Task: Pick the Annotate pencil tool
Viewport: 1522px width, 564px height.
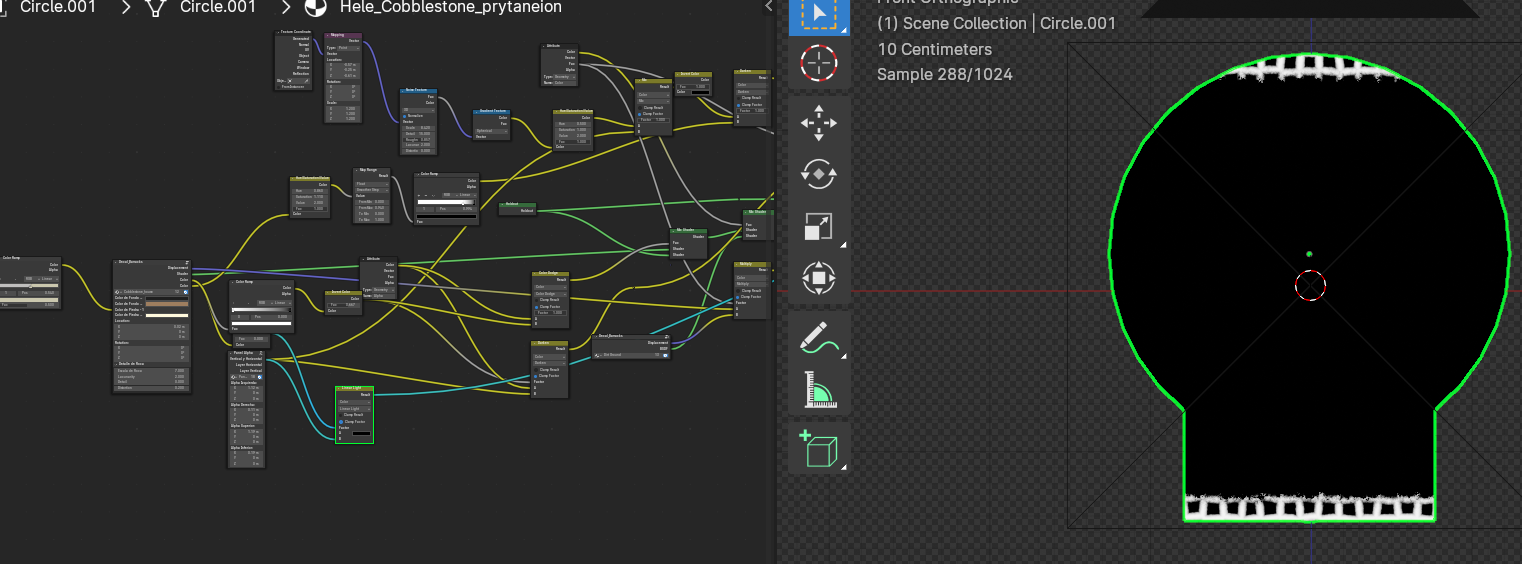Action: [x=818, y=338]
